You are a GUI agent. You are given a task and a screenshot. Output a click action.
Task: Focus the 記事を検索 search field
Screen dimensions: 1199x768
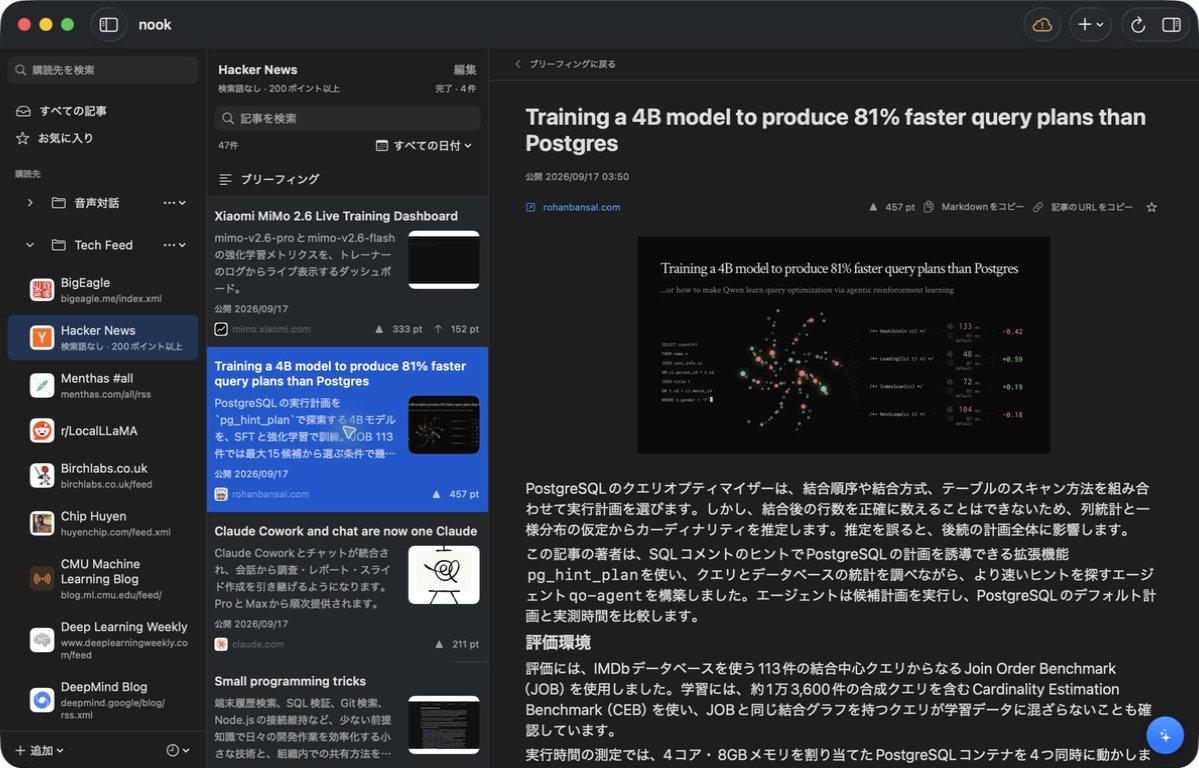tap(347, 118)
